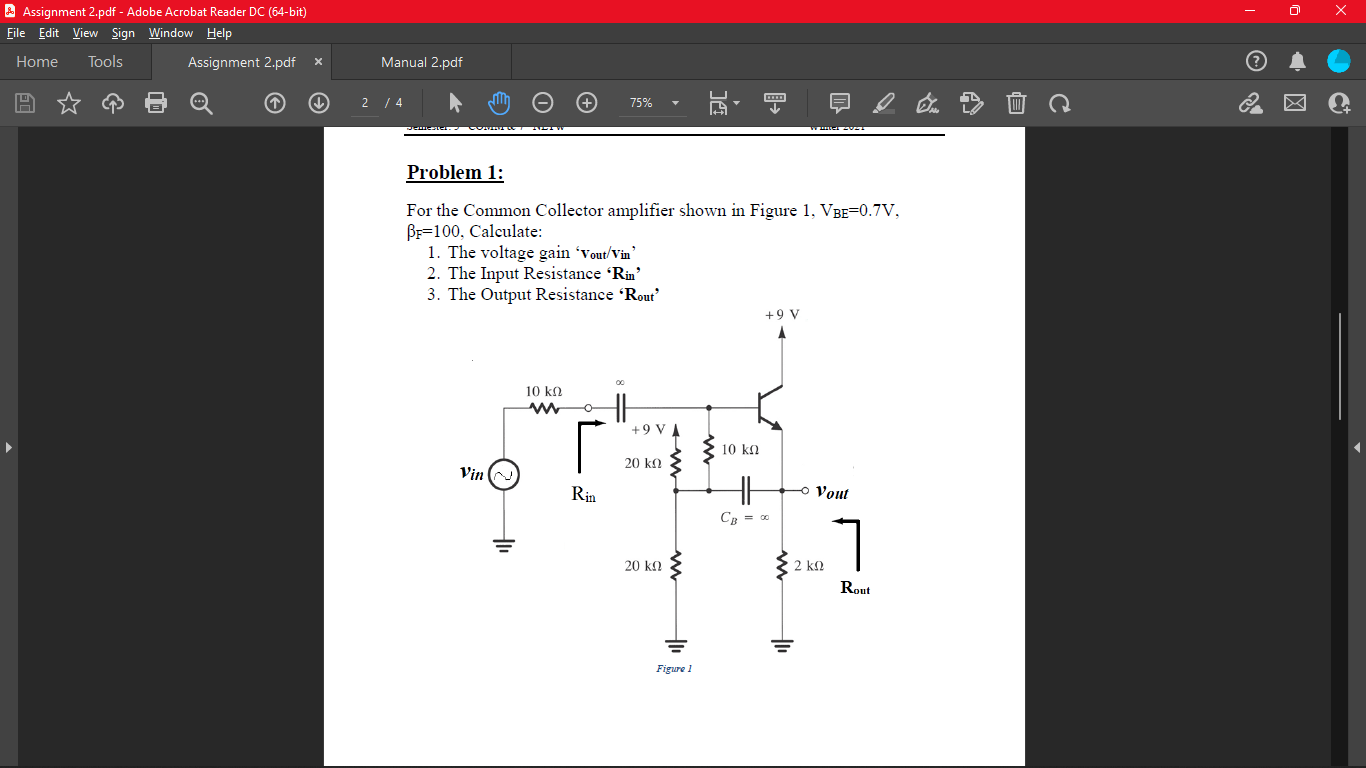Open the View menu

click(x=85, y=33)
